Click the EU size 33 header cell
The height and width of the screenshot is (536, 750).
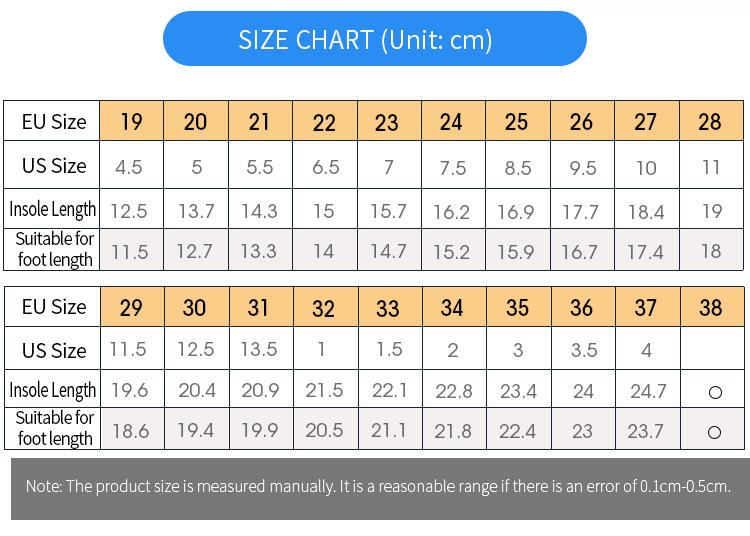pos(387,307)
